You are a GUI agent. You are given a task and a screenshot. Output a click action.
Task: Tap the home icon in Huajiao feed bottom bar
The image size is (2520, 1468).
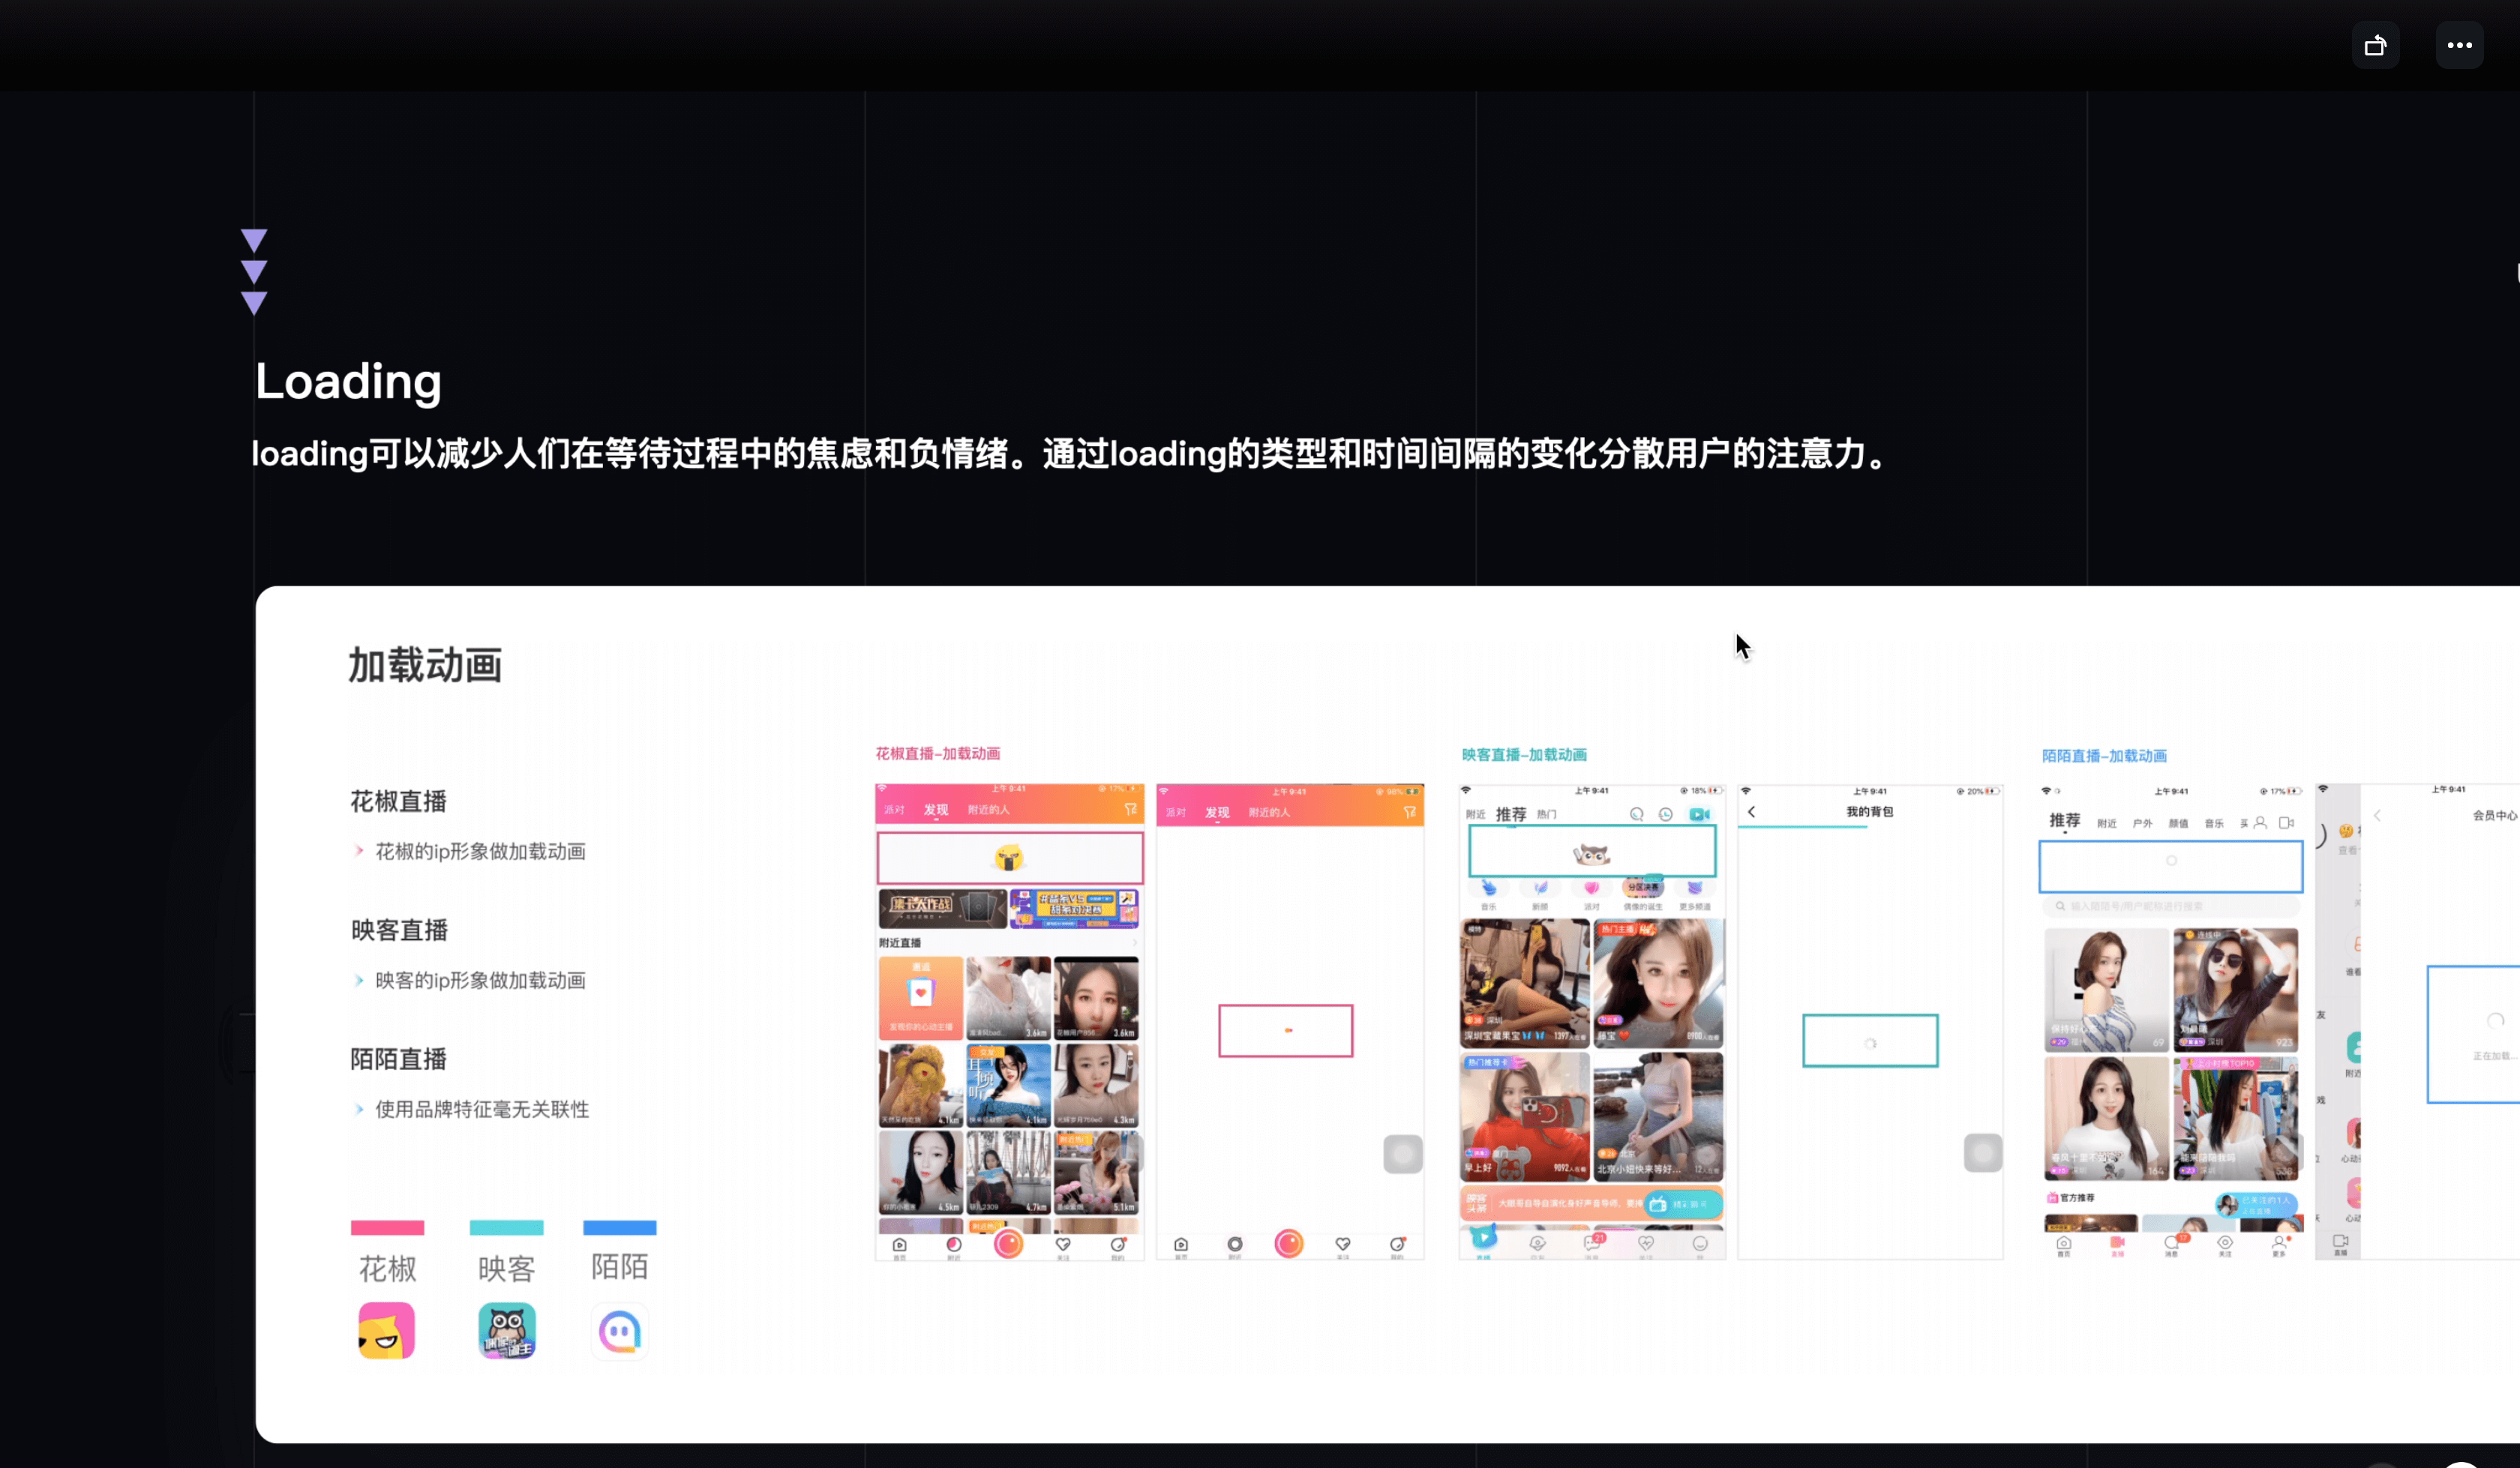pyautogui.click(x=899, y=1245)
